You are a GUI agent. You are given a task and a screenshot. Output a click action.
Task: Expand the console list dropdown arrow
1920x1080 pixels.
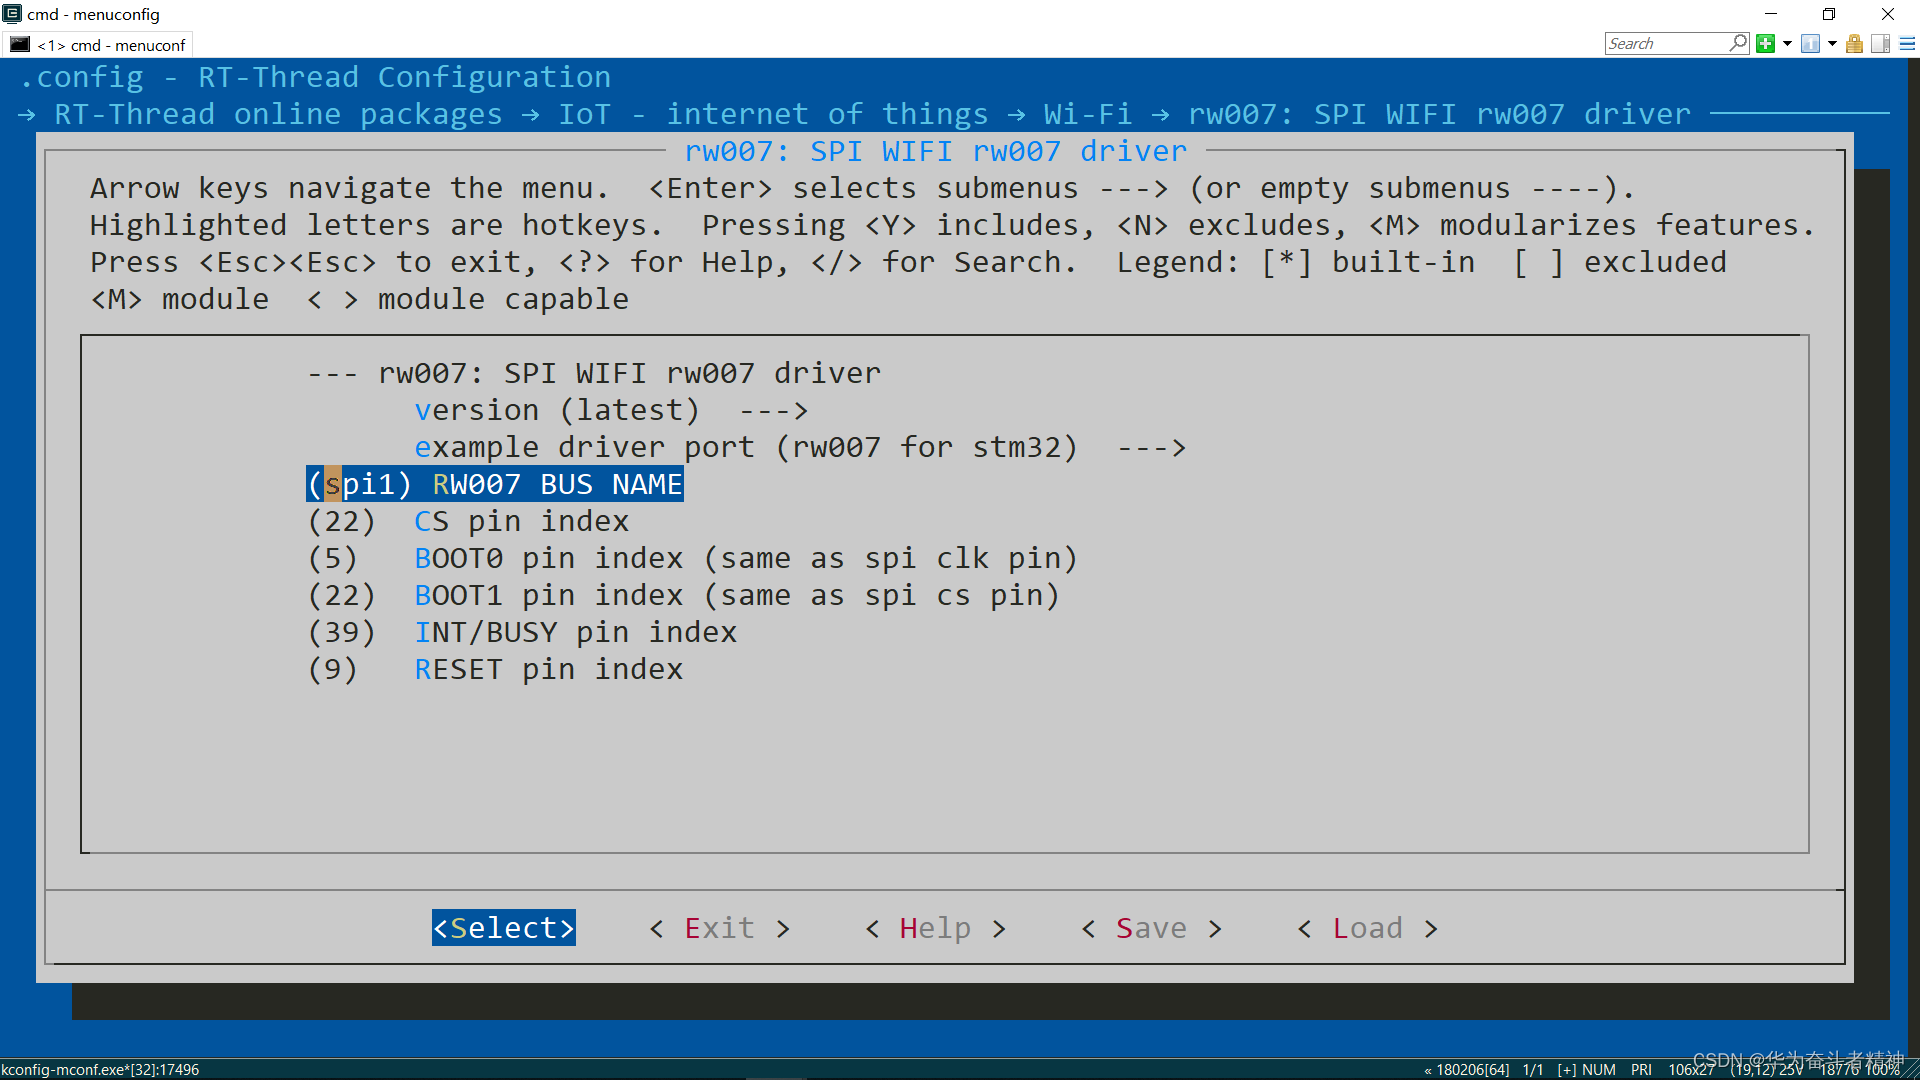1832,43
